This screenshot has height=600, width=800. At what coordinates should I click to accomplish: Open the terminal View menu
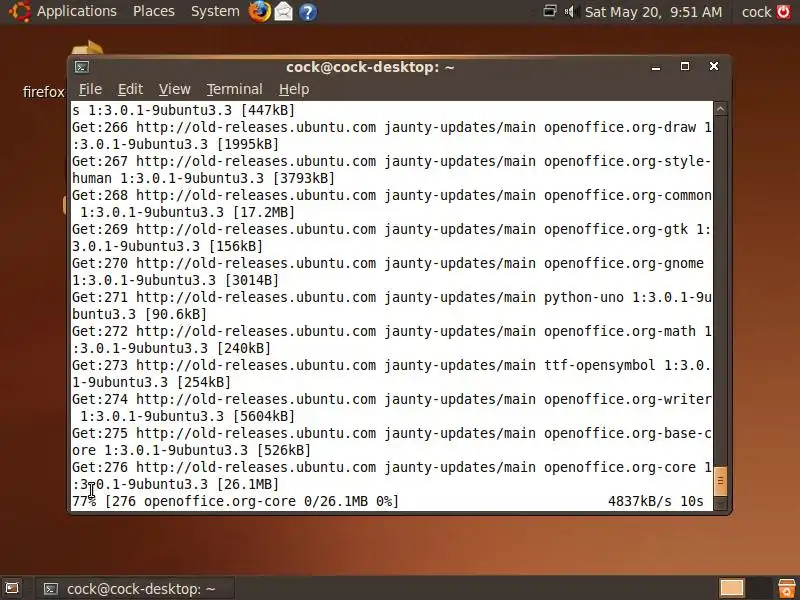pos(174,89)
